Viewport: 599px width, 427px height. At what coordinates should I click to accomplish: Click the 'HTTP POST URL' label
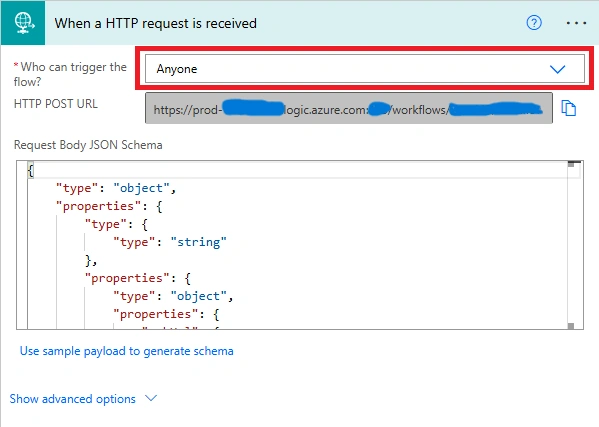(x=56, y=104)
